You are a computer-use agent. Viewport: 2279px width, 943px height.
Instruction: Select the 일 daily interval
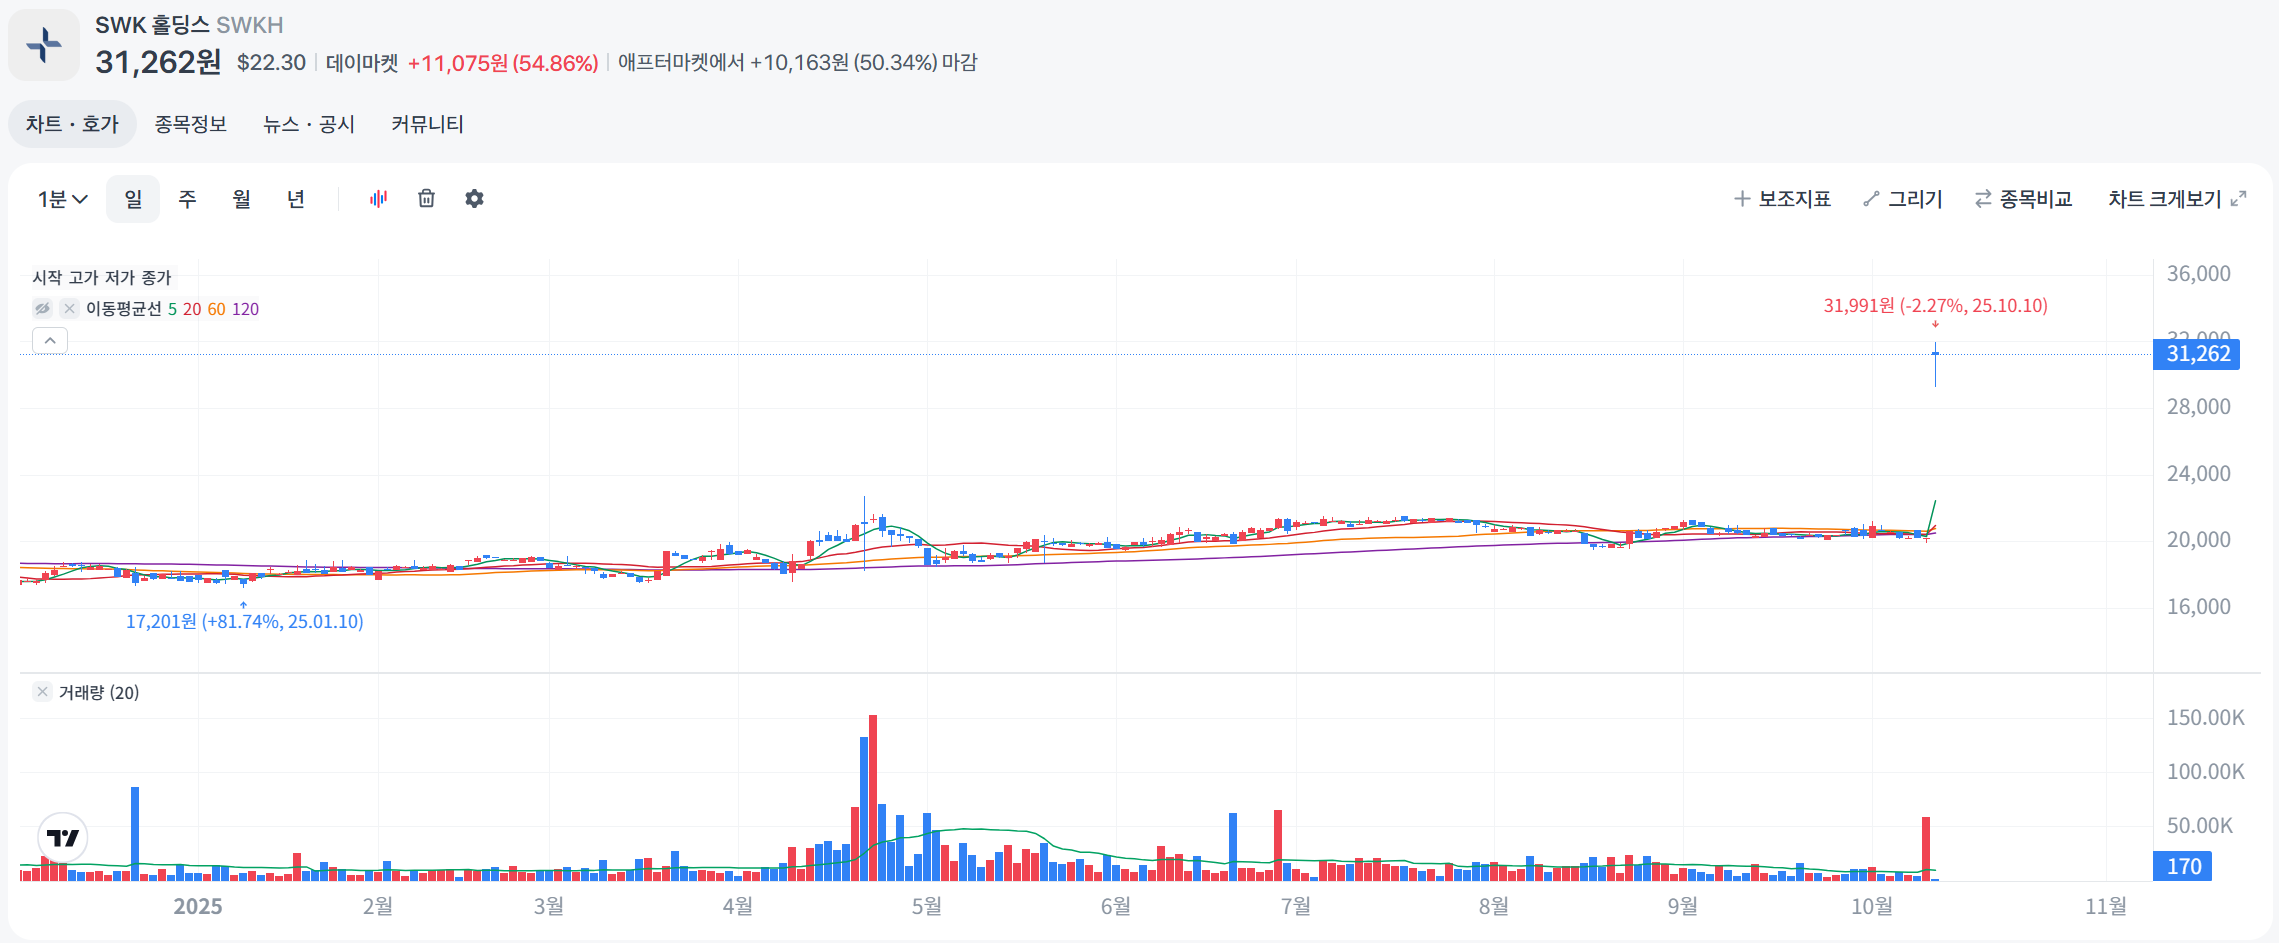tap(133, 199)
